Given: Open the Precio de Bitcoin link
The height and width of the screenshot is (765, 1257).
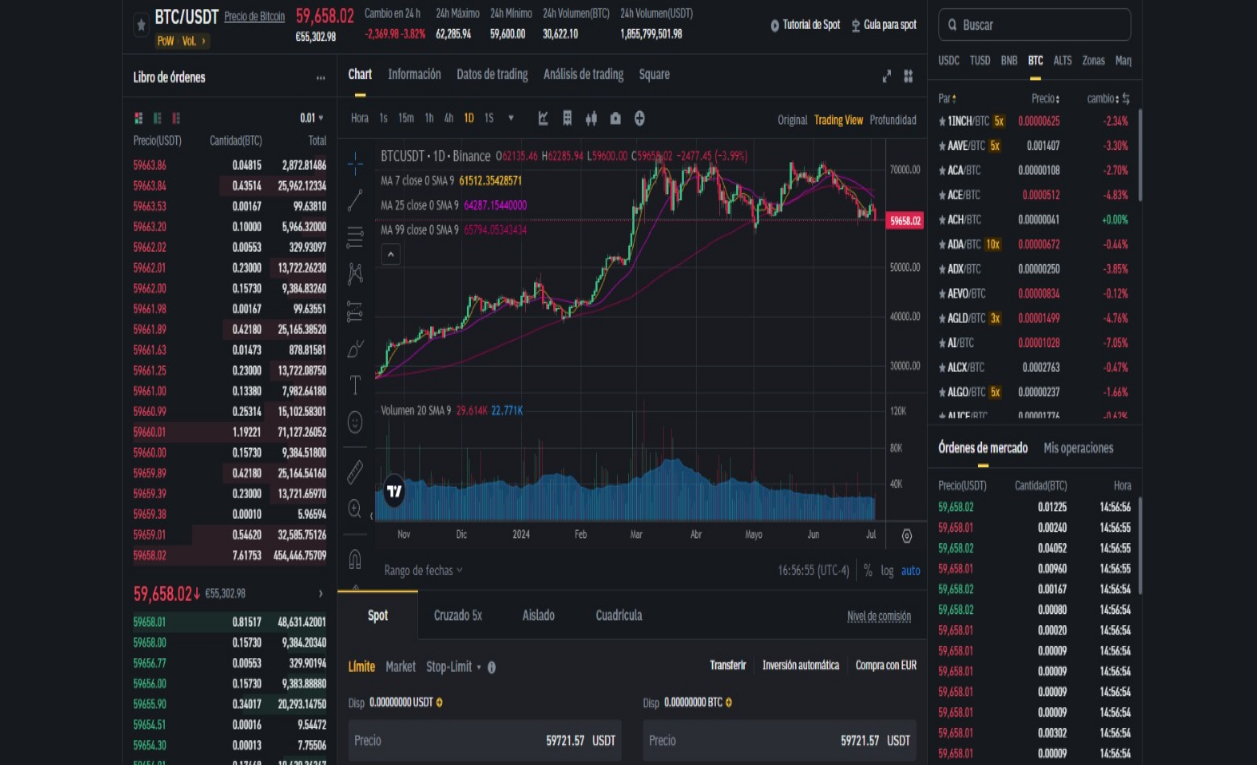Looking at the screenshot, I should pos(254,17).
